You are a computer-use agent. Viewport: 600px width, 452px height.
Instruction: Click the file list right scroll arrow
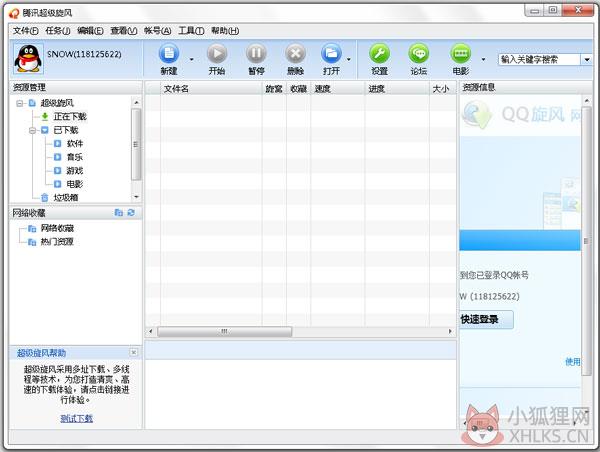coord(450,331)
